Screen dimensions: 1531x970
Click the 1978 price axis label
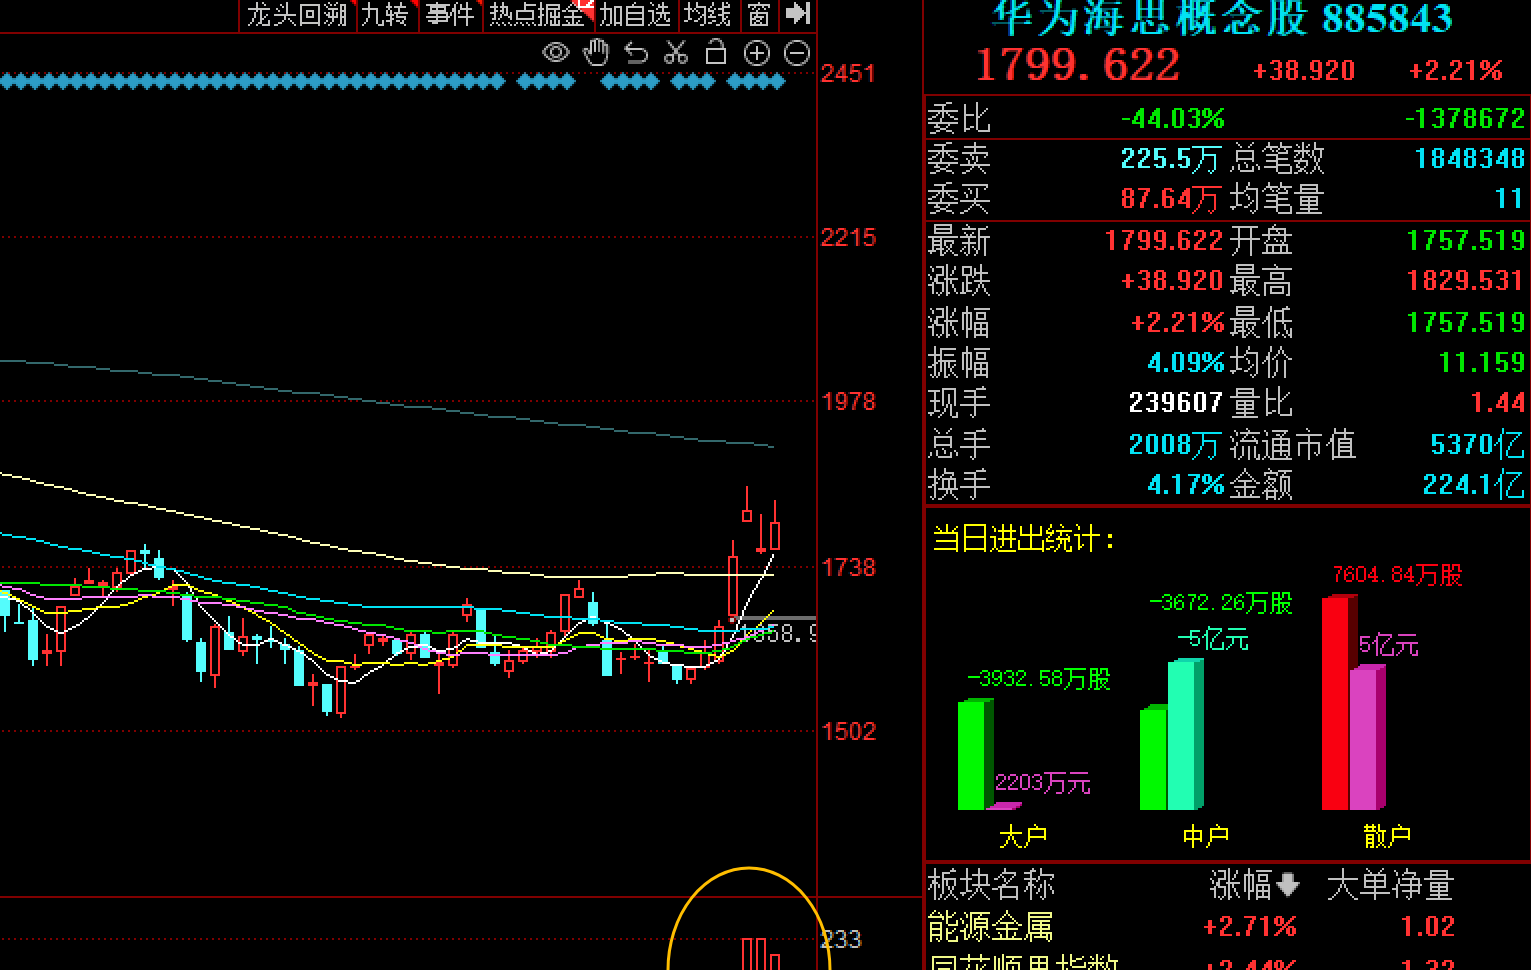[x=848, y=402]
